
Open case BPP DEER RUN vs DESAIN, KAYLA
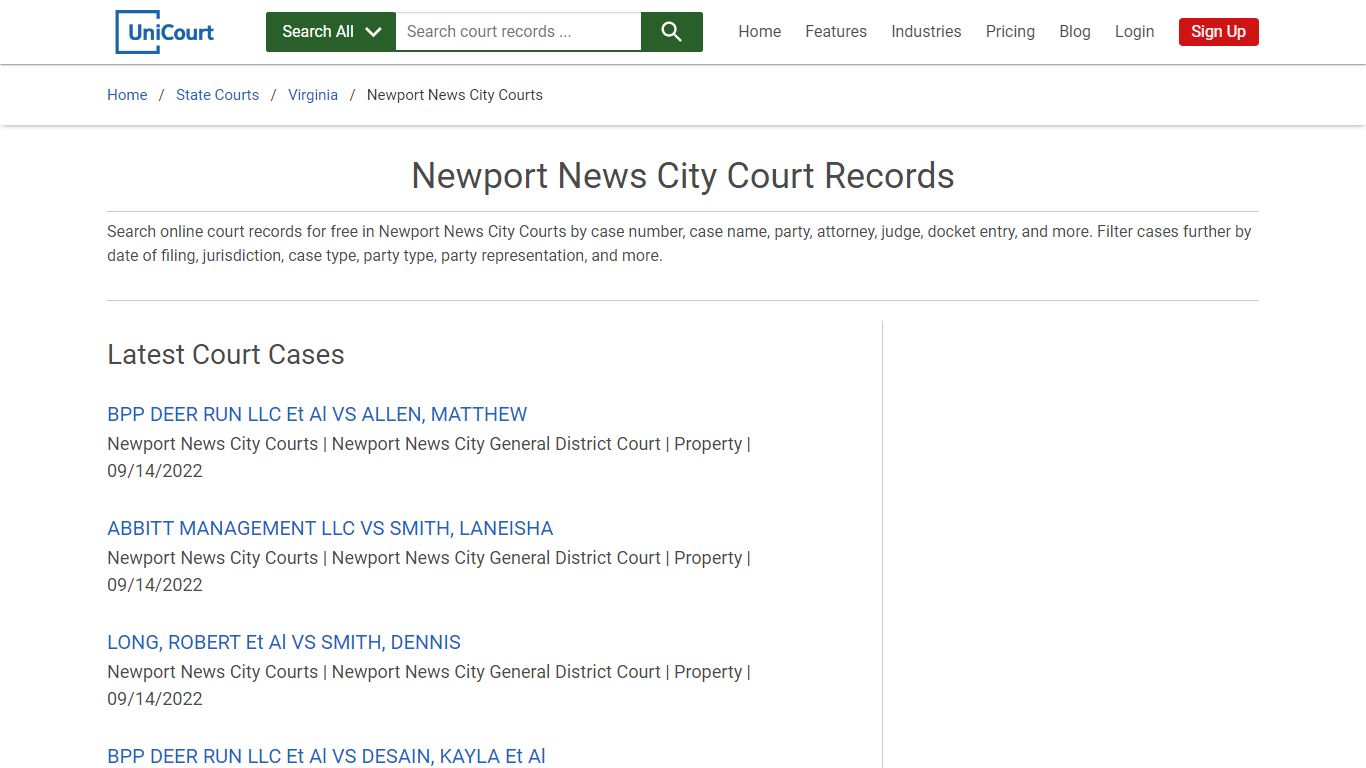(x=326, y=756)
